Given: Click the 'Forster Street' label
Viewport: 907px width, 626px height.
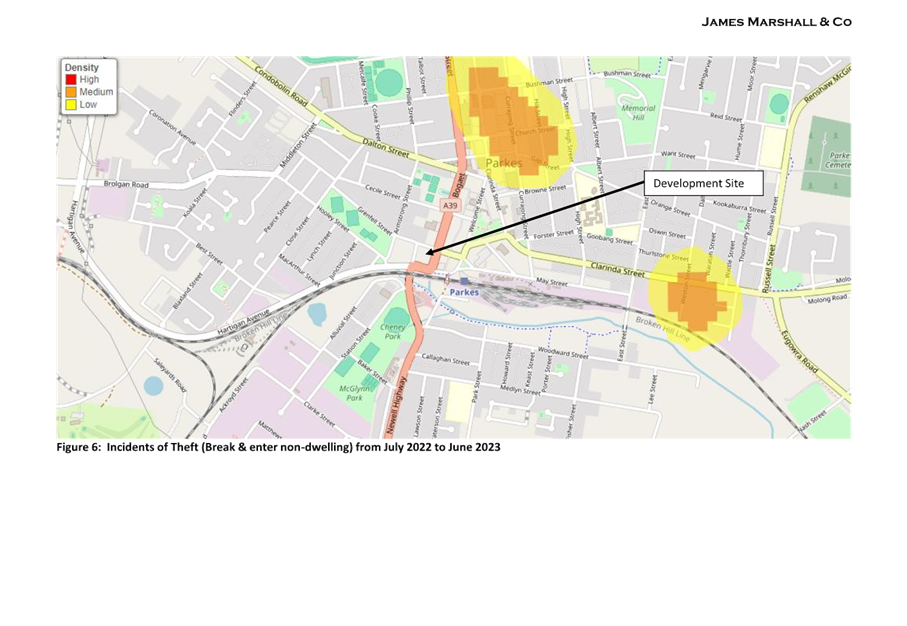Looking at the screenshot, I should (x=554, y=234).
